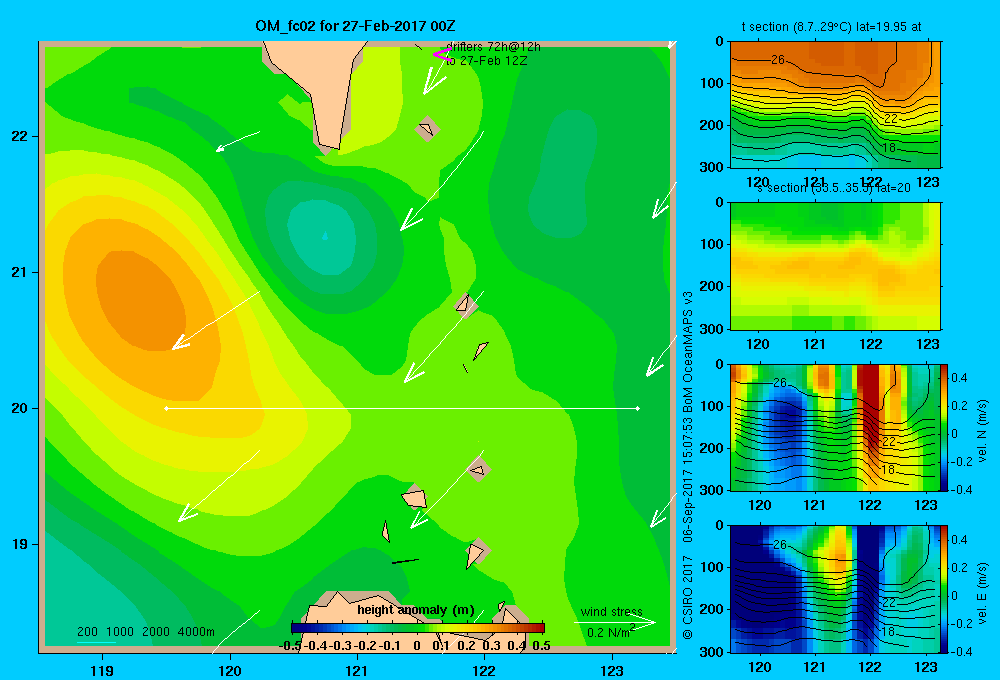Click the title OM_fc02 for 27-Feb-2017 00Z
The image size is (1000, 680).
point(355,26)
